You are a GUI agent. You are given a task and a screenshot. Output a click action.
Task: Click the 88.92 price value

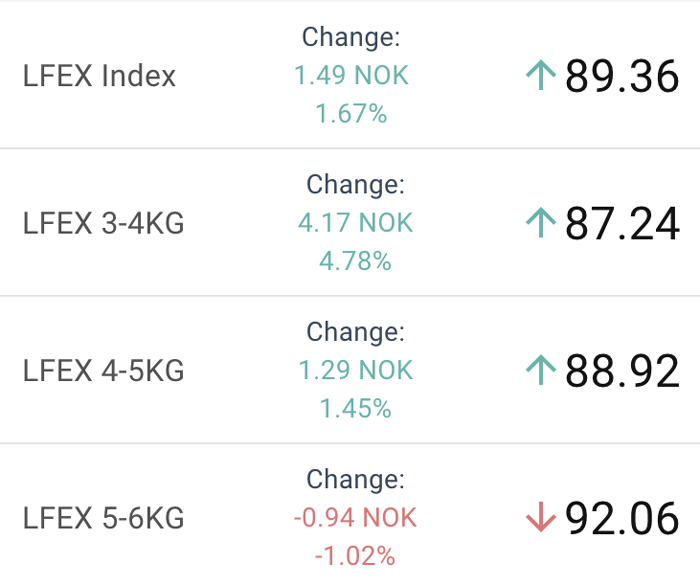(x=622, y=371)
